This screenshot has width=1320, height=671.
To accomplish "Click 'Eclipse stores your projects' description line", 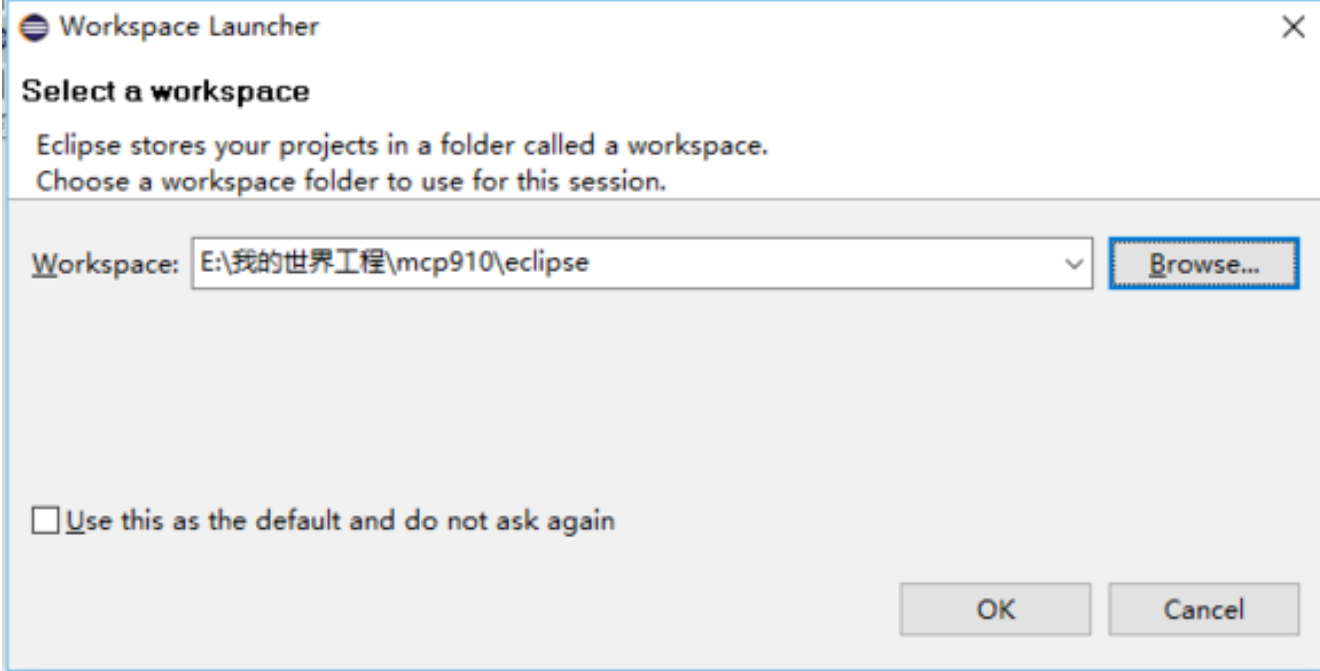I will (402, 146).
